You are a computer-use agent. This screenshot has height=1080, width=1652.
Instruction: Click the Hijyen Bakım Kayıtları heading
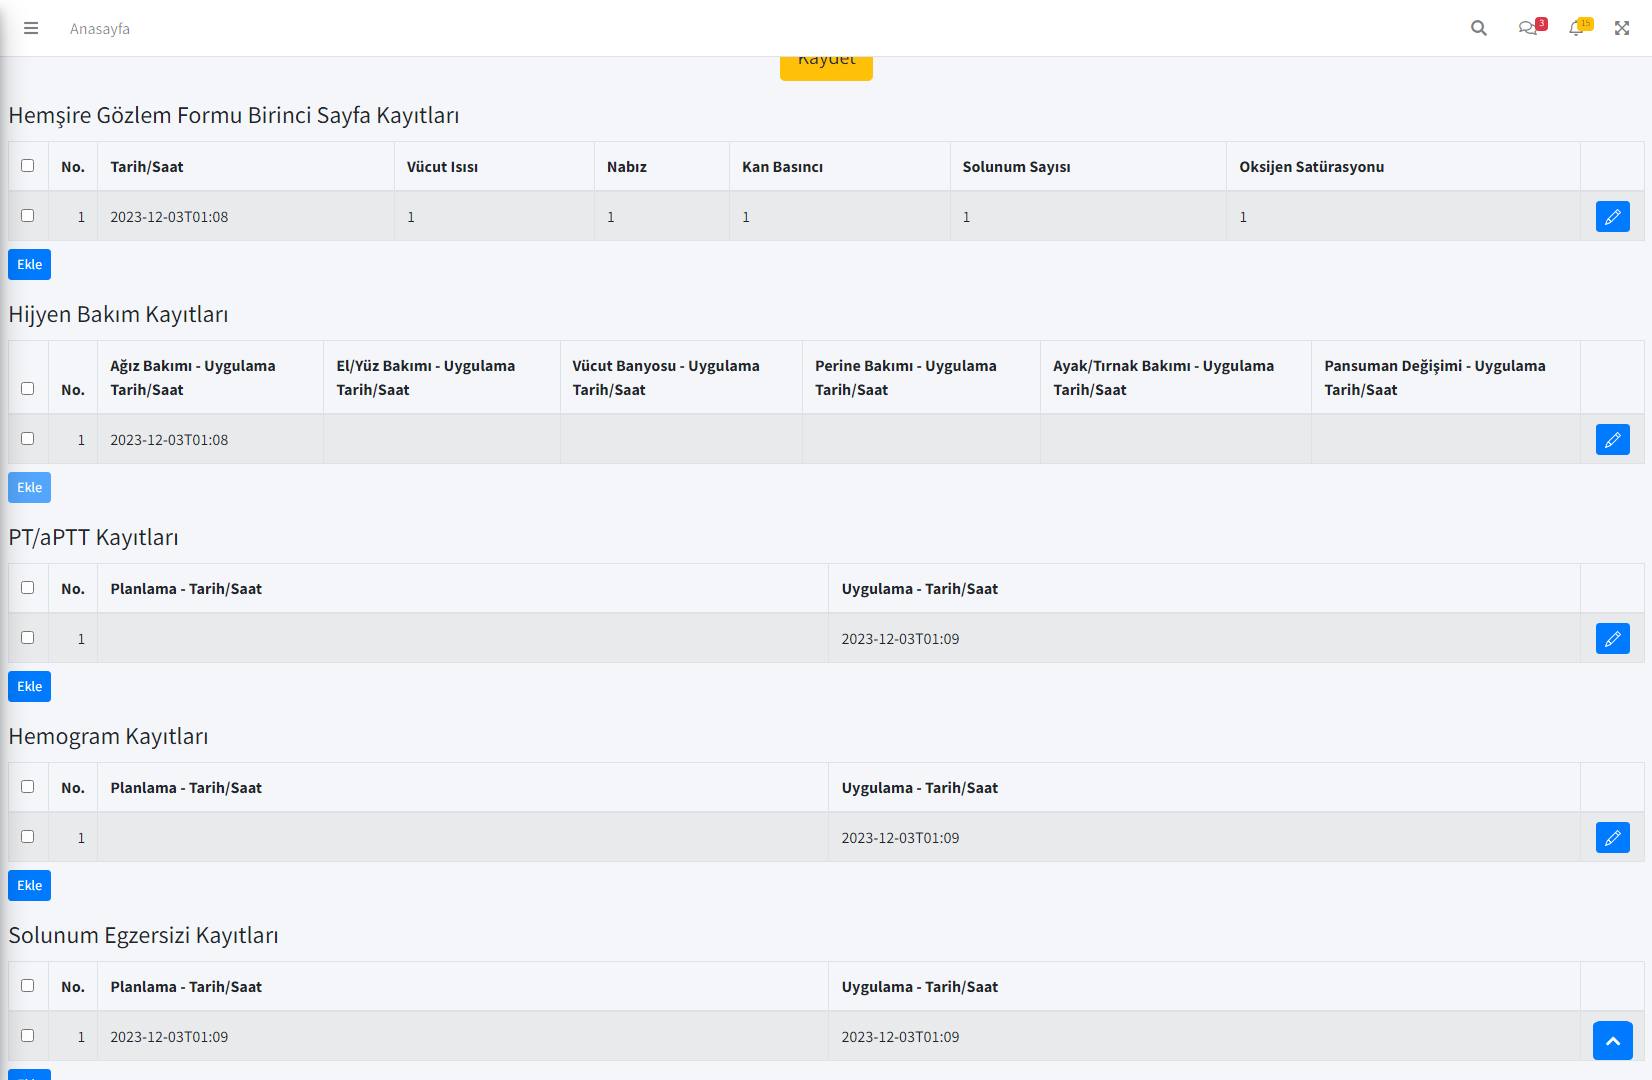coord(118,314)
